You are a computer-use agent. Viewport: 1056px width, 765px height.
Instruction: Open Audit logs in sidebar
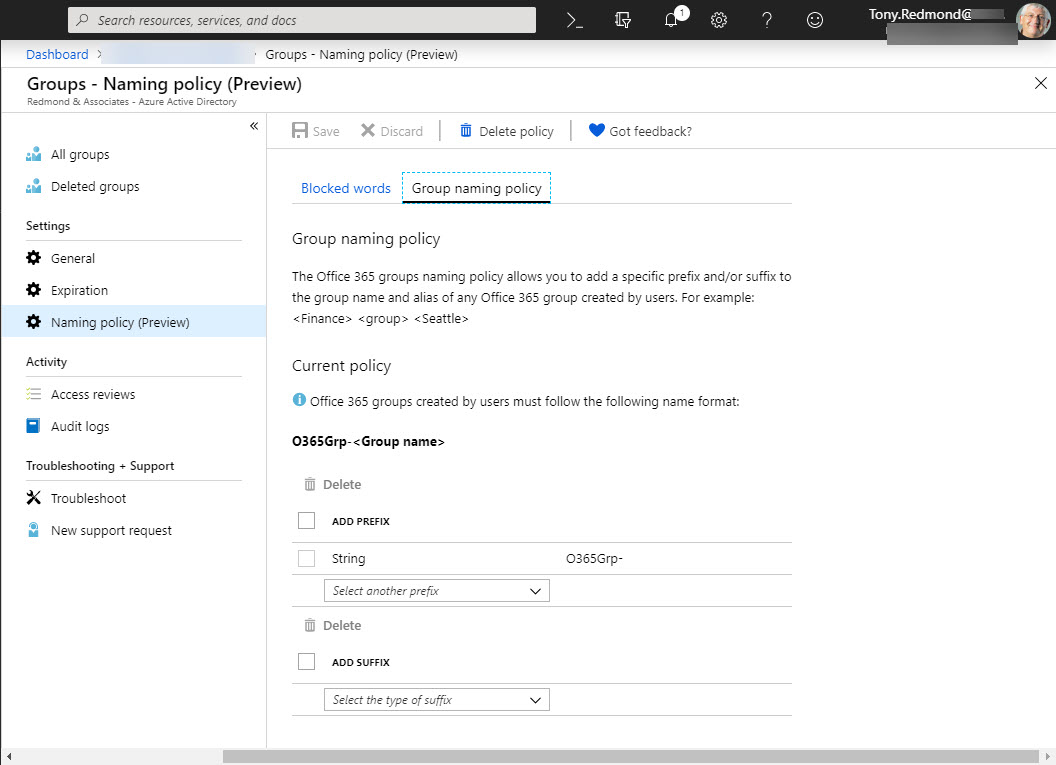[x=80, y=426]
